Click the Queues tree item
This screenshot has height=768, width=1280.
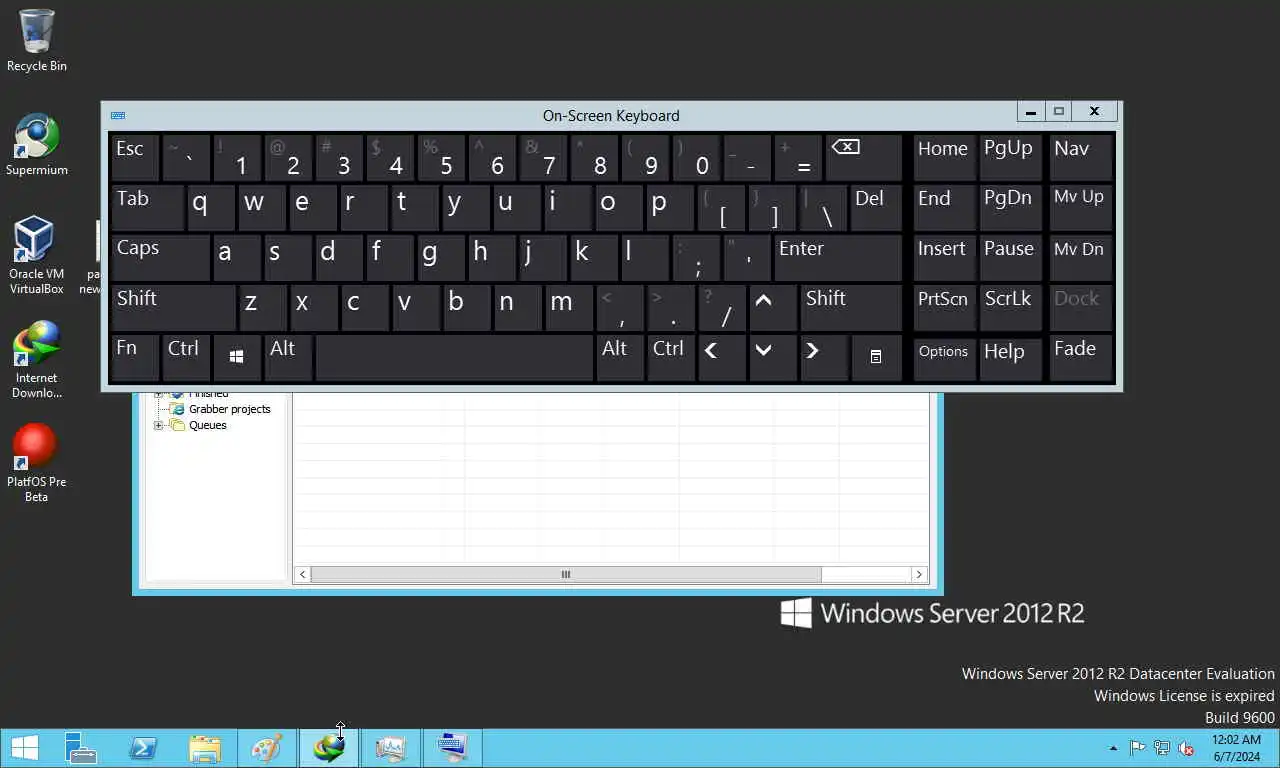208,425
